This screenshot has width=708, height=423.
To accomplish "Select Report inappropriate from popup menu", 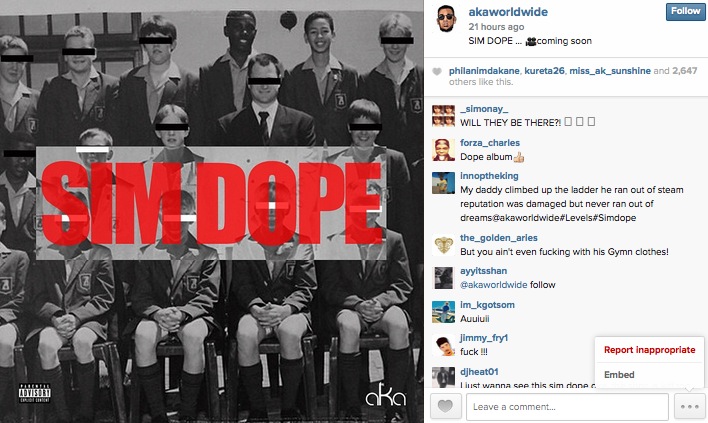I will pyautogui.click(x=649, y=350).
